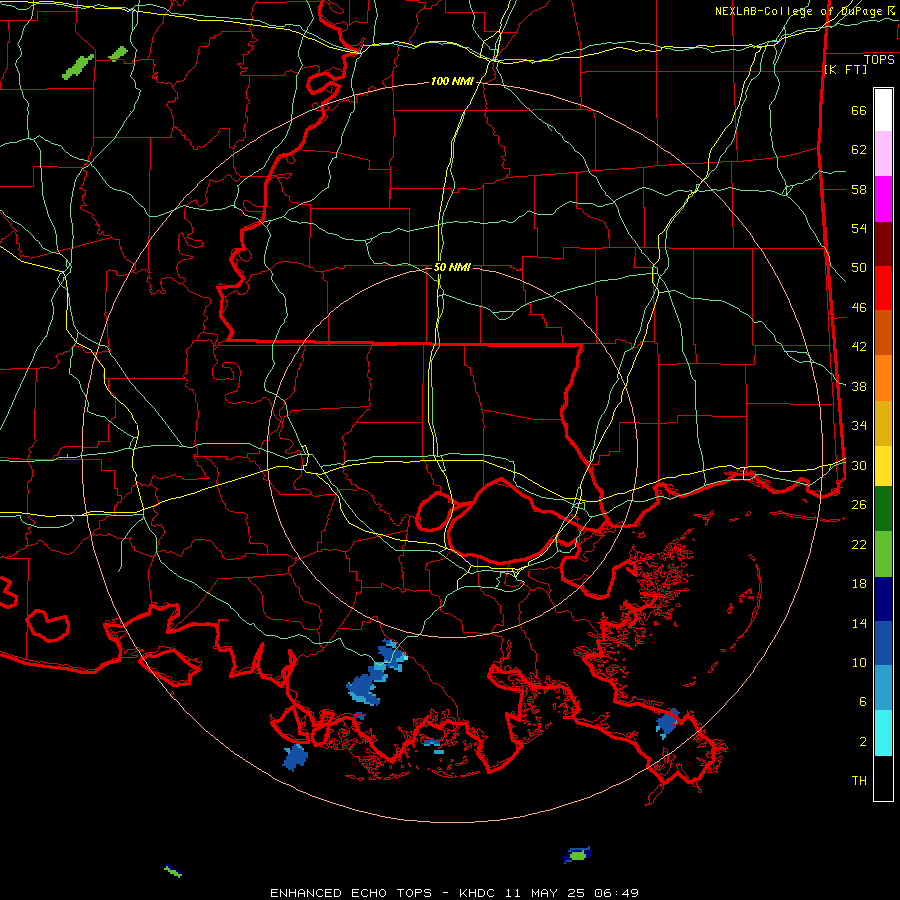Image resolution: width=900 pixels, height=900 pixels.
Task: Select the black TH threshold swatch
Action: [x=883, y=778]
